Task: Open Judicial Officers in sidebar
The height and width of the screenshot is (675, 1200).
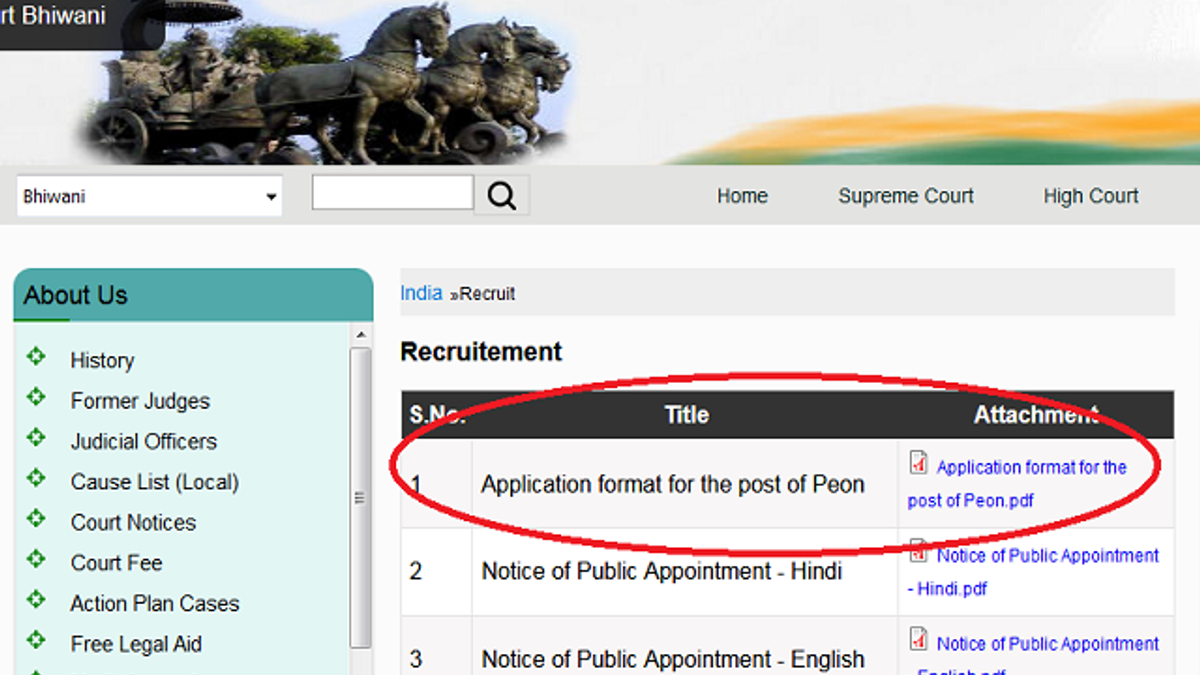Action: [143, 441]
